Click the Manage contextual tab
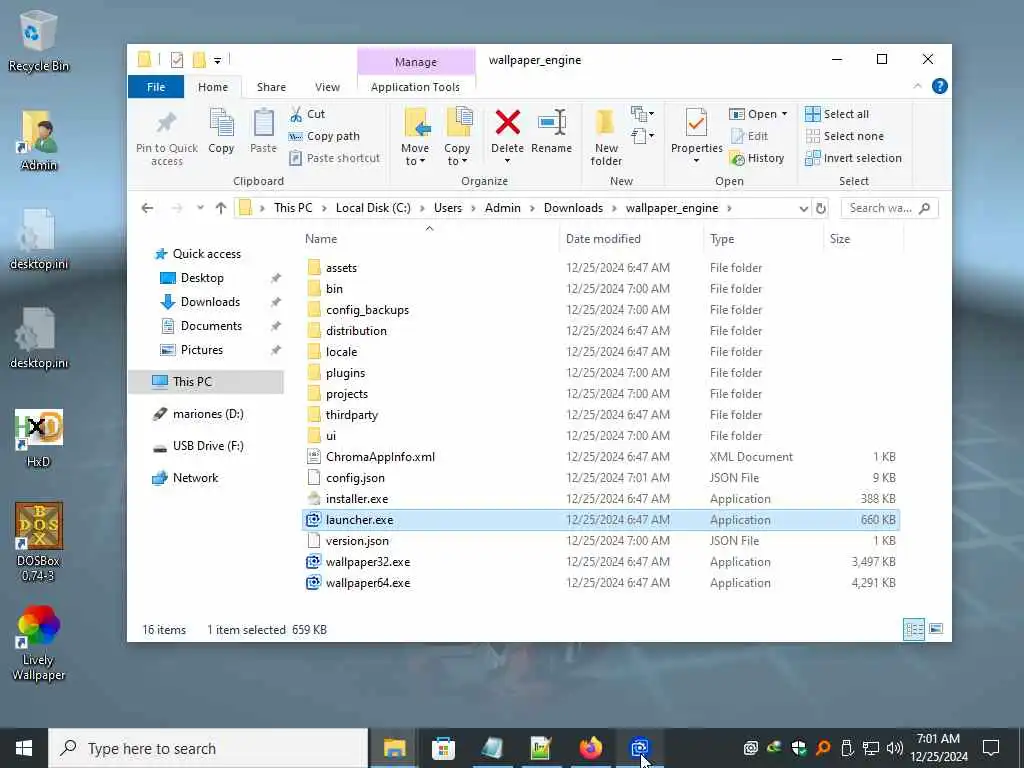The width and height of the screenshot is (1024, 768). click(x=416, y=62)
